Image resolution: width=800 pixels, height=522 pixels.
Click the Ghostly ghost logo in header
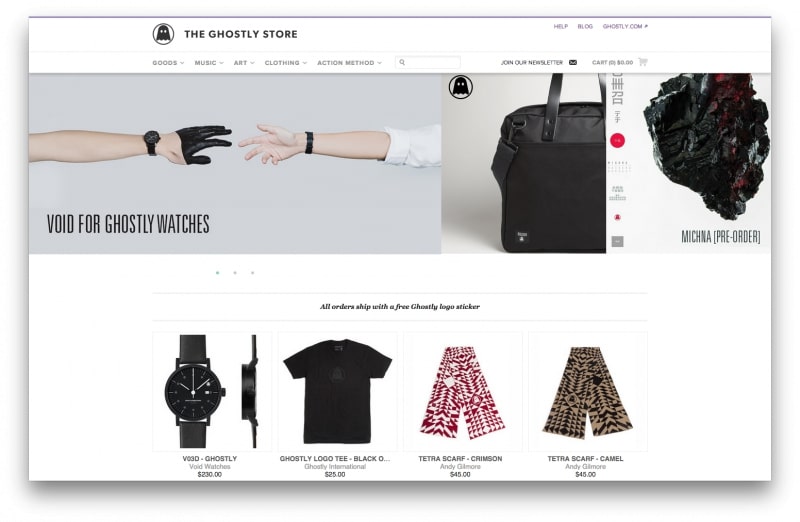[163, 34]
